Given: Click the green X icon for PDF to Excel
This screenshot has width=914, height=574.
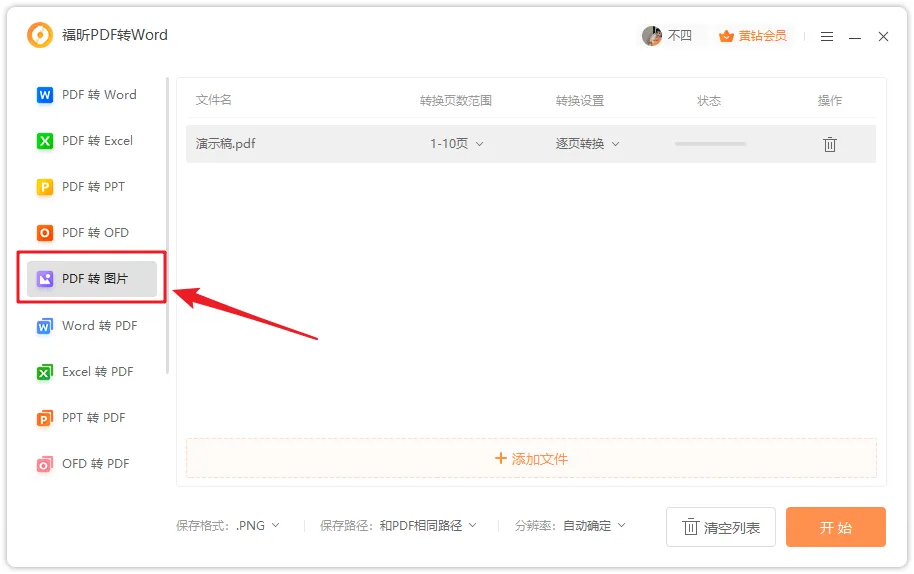Looking at the screenshot, I should (x=45, y=140).
